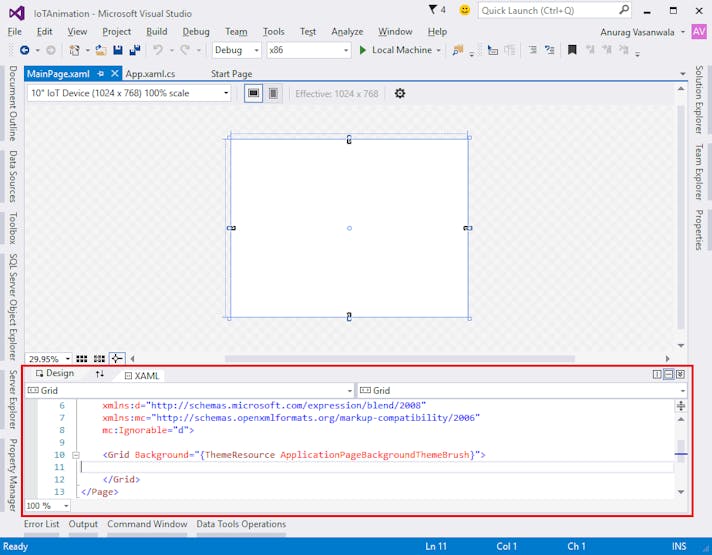Click the bookmark toolbar icon
The height and width of the screenshot is (555, 712).
tap(572, 50)
